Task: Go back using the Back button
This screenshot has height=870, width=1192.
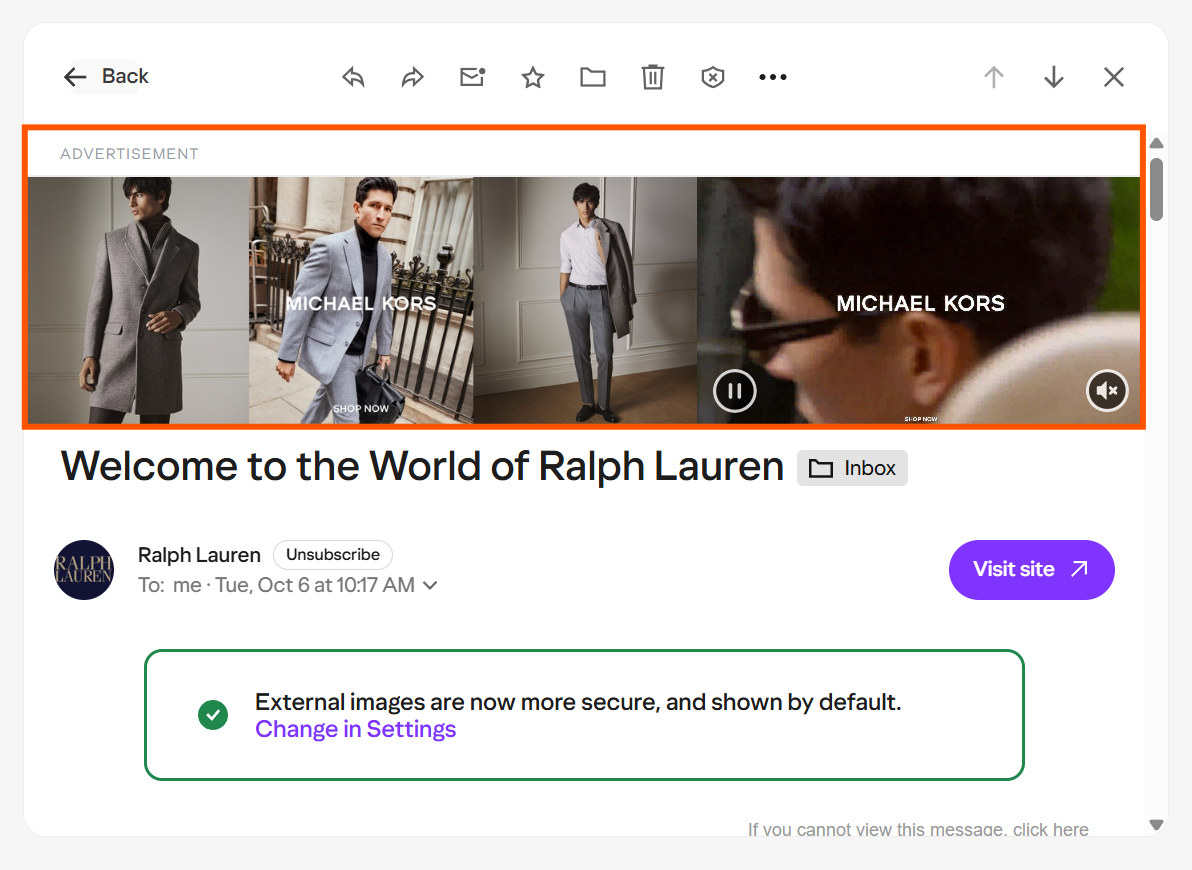Action: click(x=106, y=77)
